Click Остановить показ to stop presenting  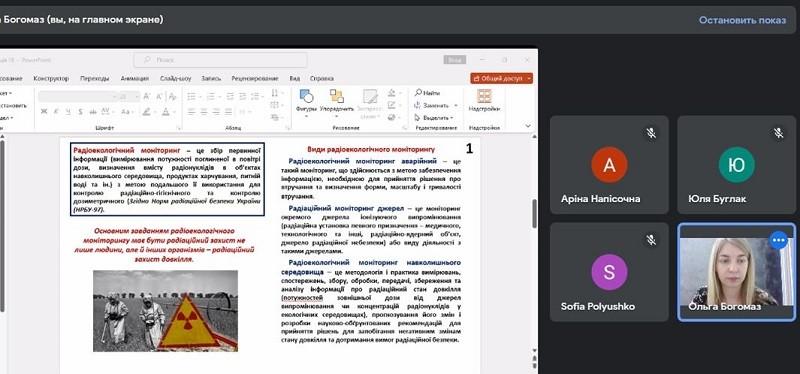pos(742,20)
